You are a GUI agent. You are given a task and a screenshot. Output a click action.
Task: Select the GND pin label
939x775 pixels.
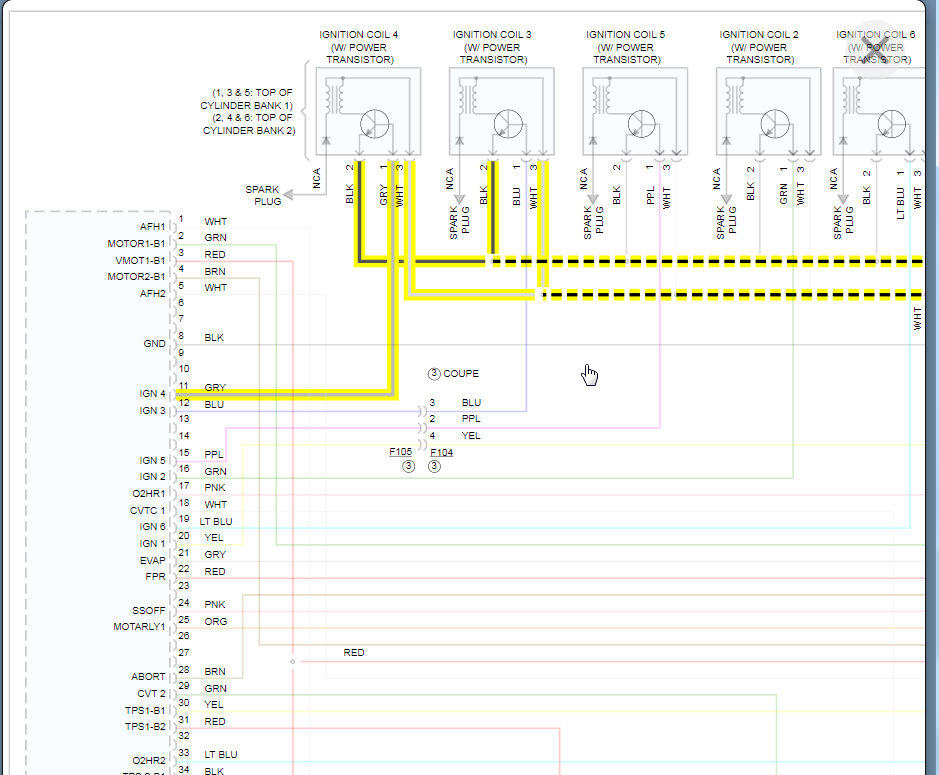(155, 343)
